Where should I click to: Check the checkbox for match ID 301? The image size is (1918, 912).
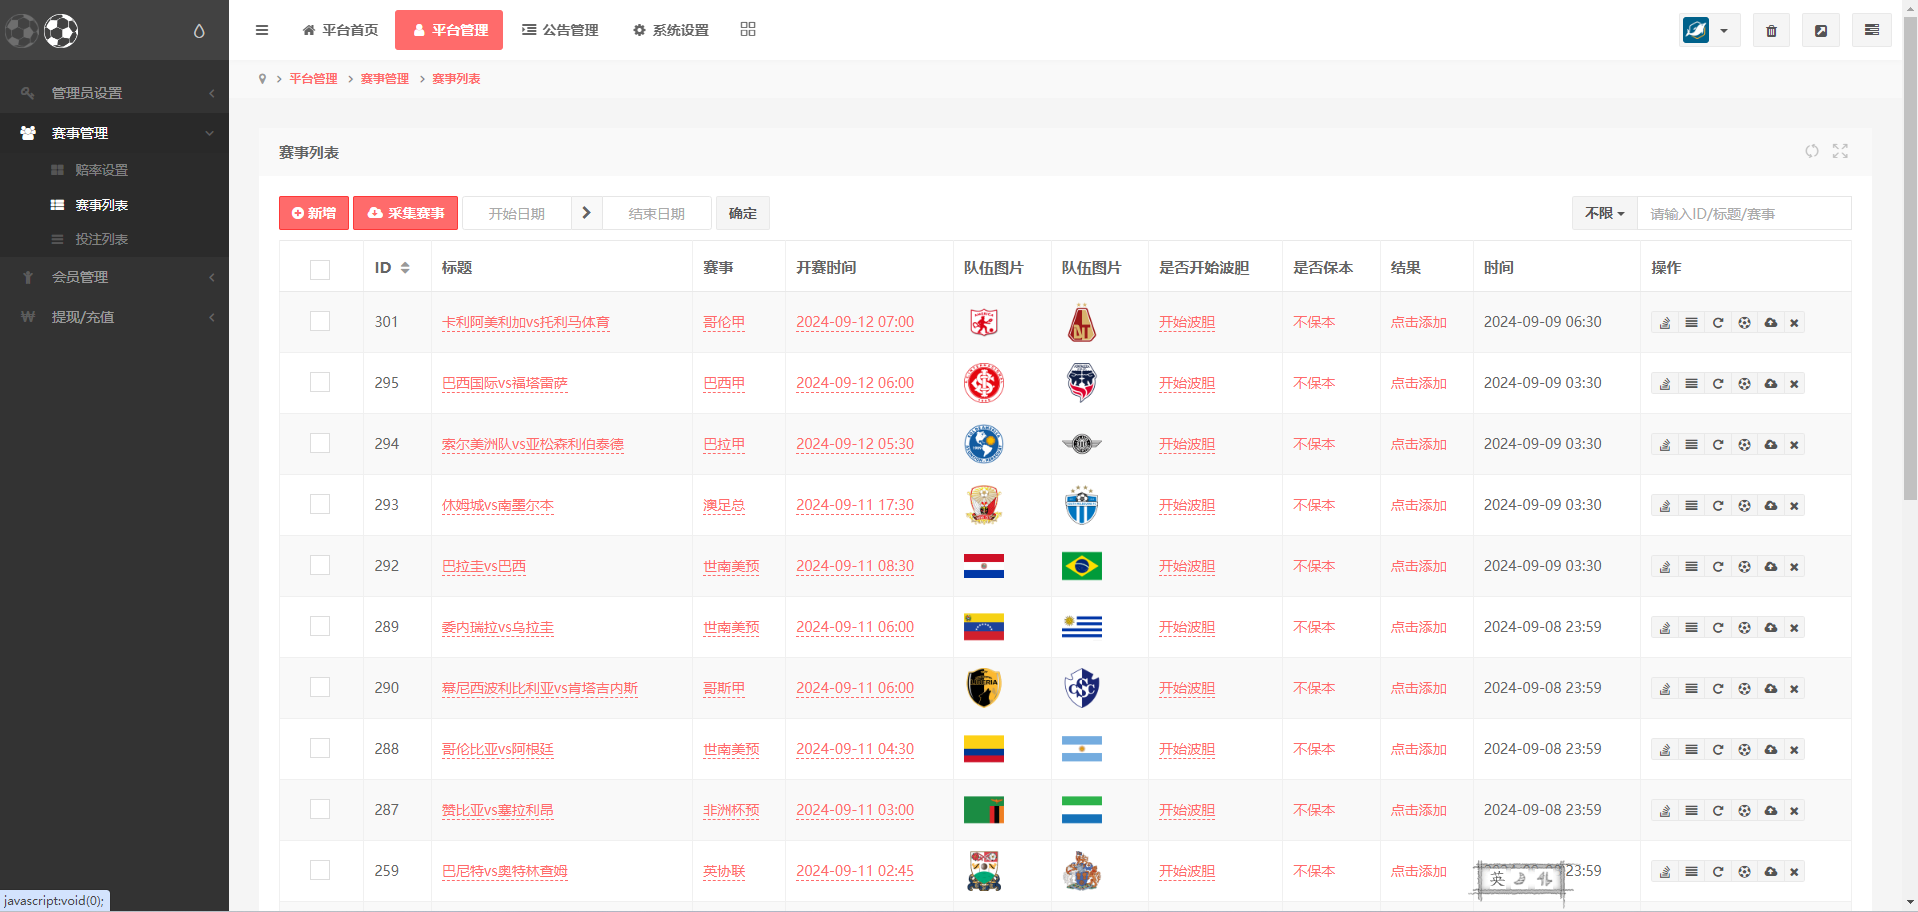(x=320, y=322)
